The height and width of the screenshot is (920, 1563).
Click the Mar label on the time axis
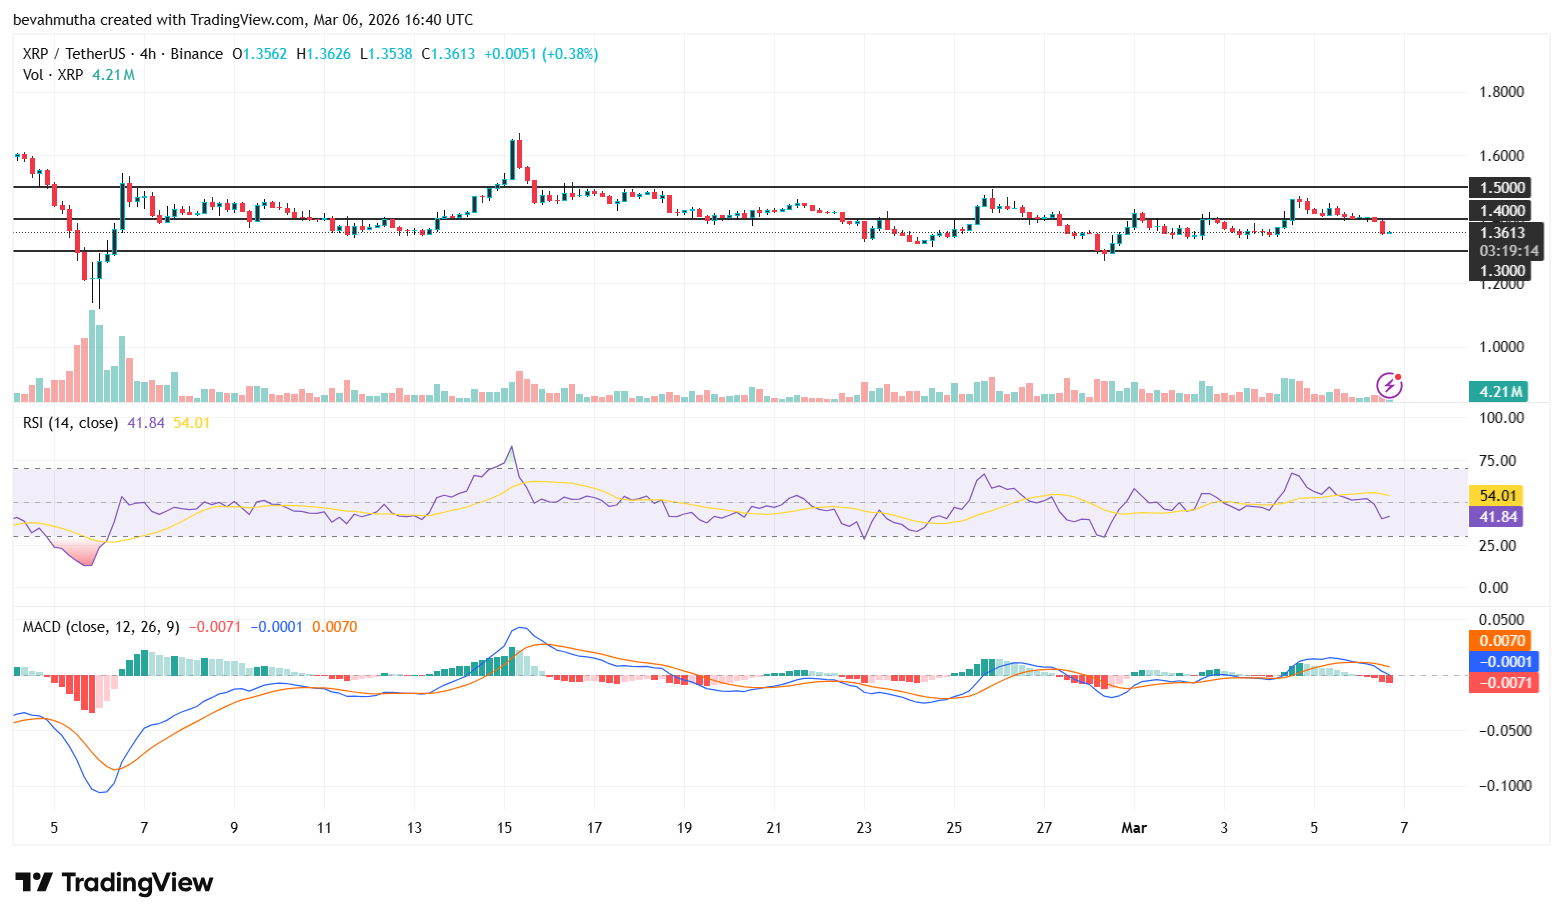(x=1134, y=828)
